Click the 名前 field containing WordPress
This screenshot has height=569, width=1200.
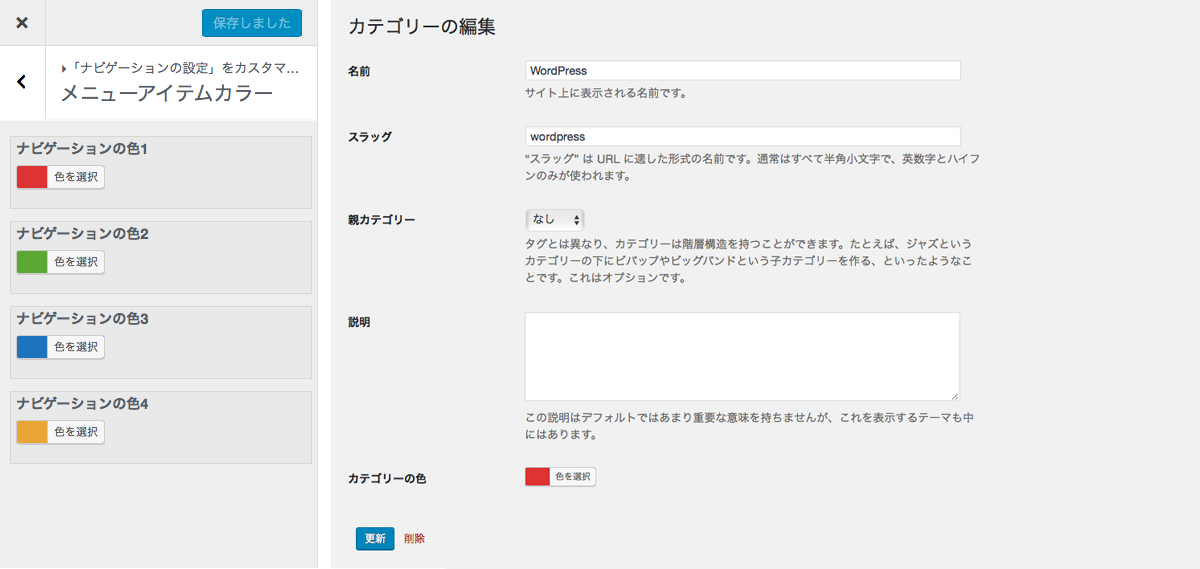(743, 71)
